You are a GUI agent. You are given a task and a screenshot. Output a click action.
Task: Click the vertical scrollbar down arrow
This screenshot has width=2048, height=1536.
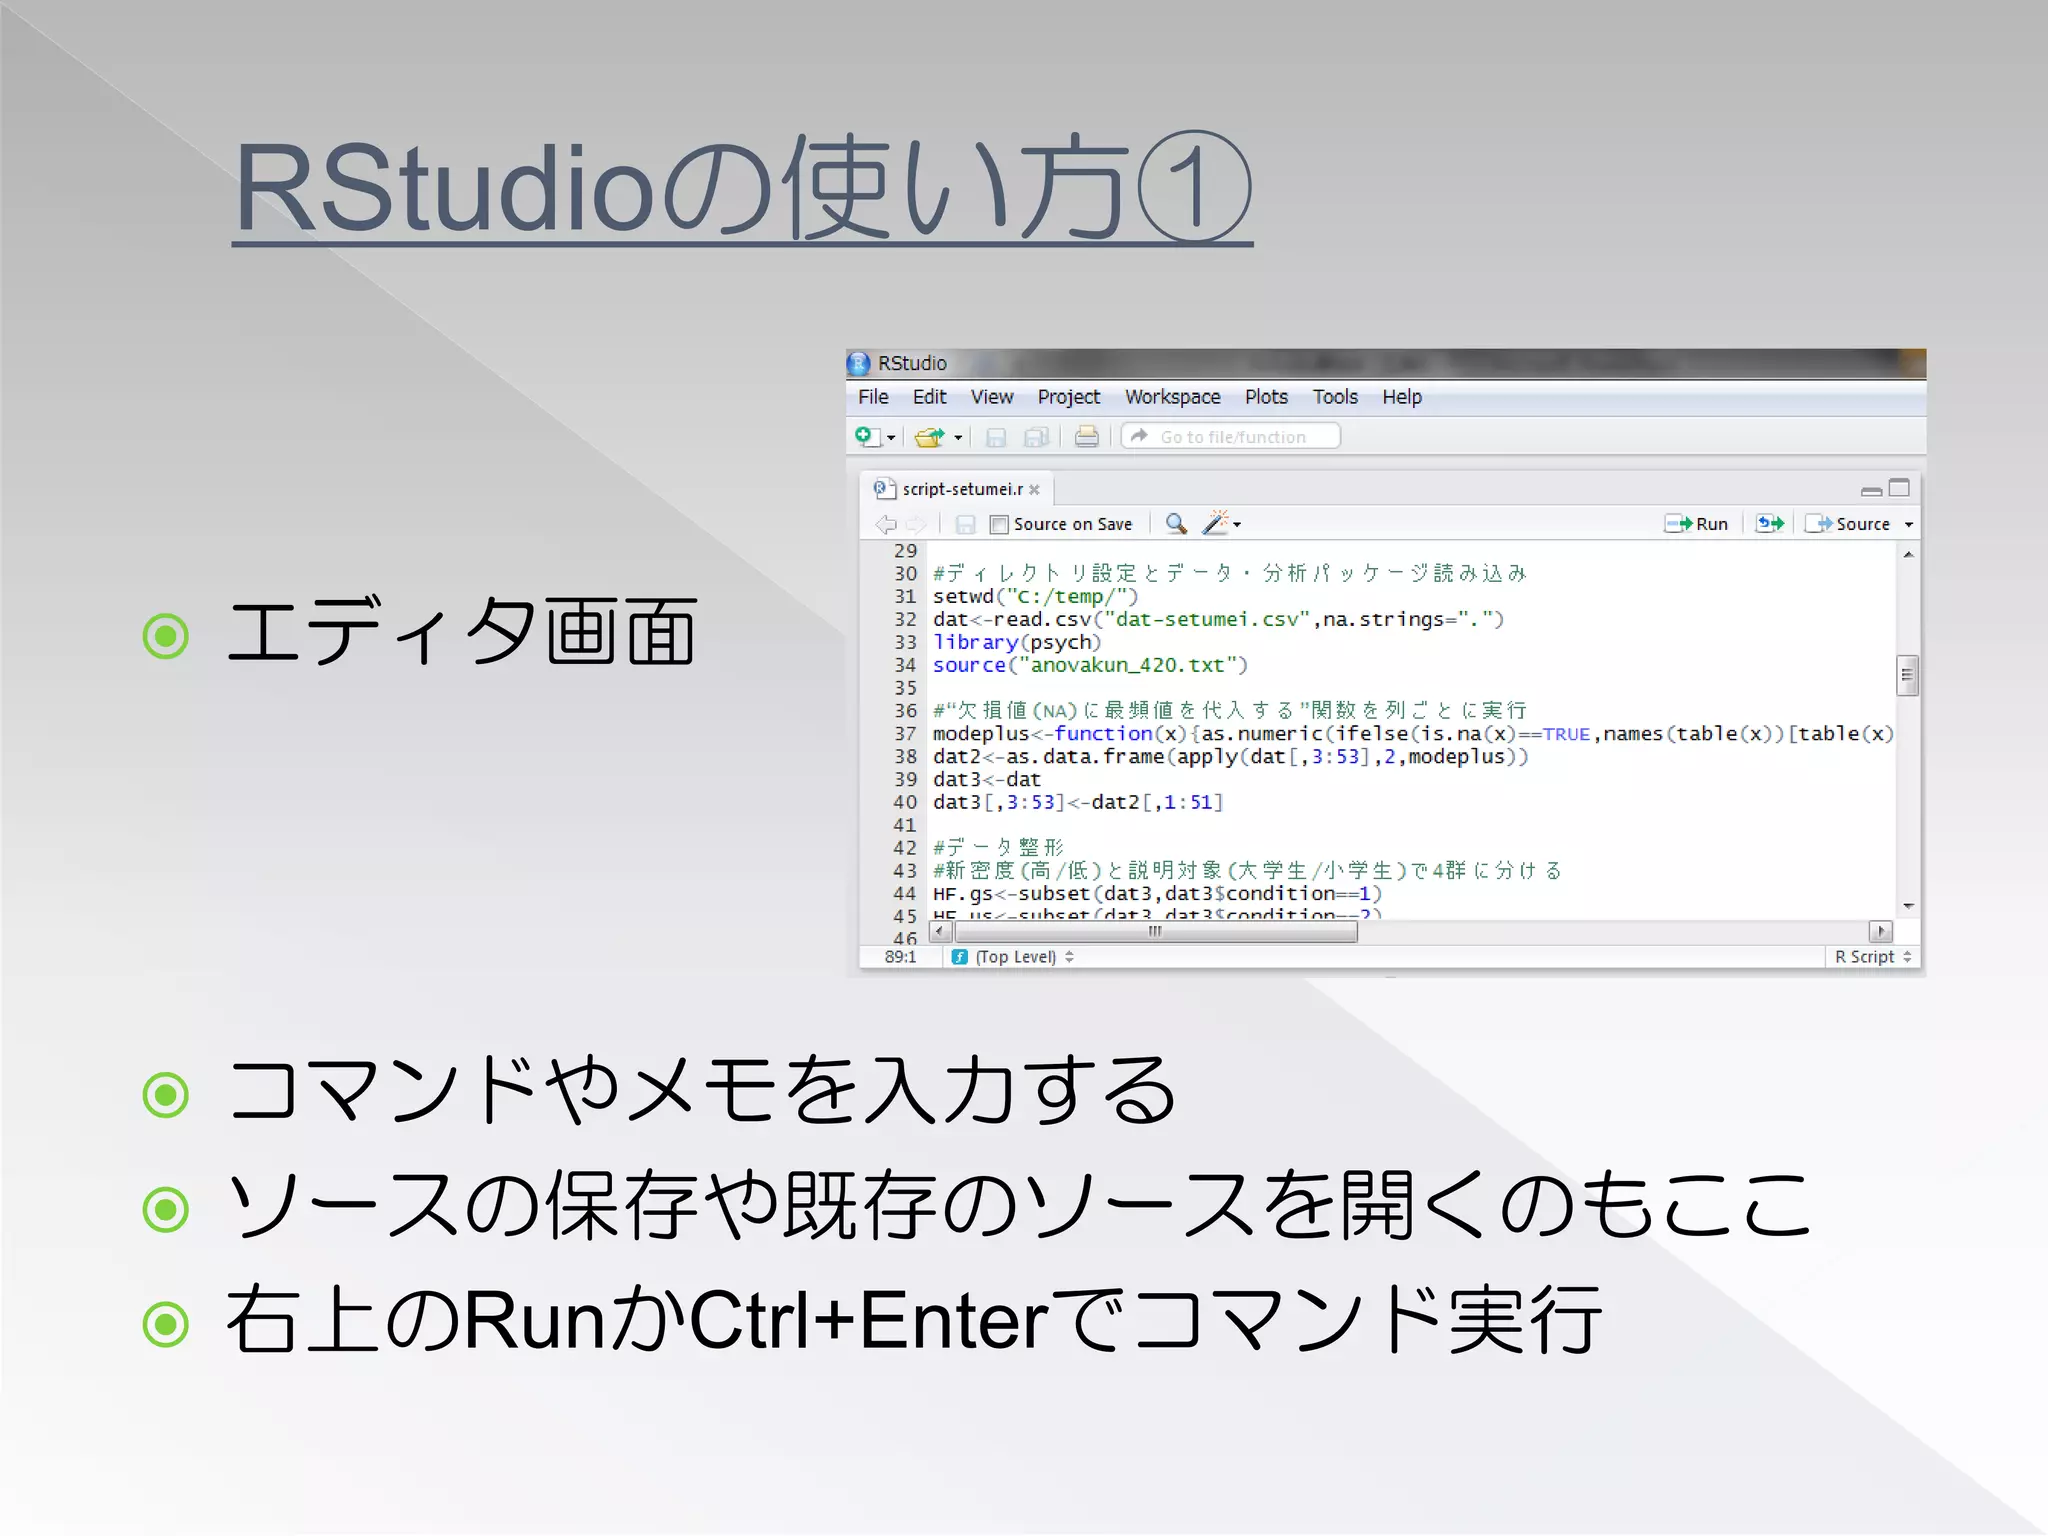pyautogui.click(x=1908, y=906)
